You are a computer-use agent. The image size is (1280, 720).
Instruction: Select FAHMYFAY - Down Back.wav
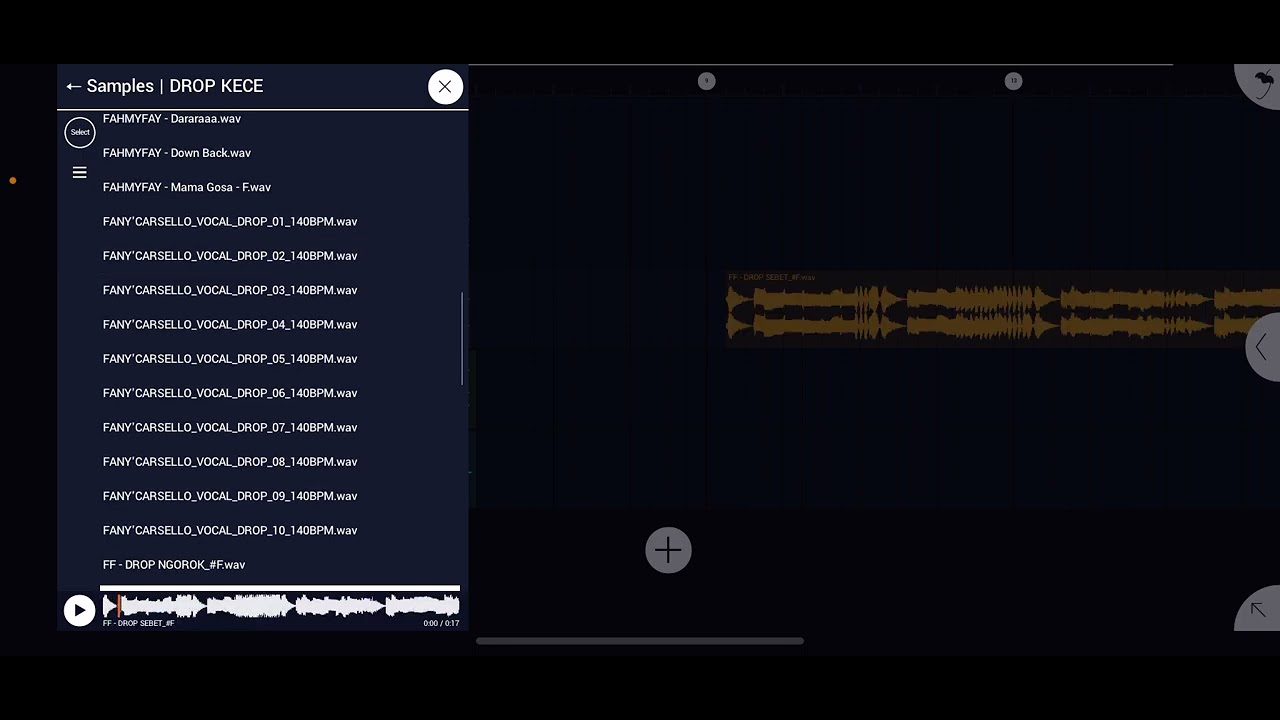tap(177, 153)
